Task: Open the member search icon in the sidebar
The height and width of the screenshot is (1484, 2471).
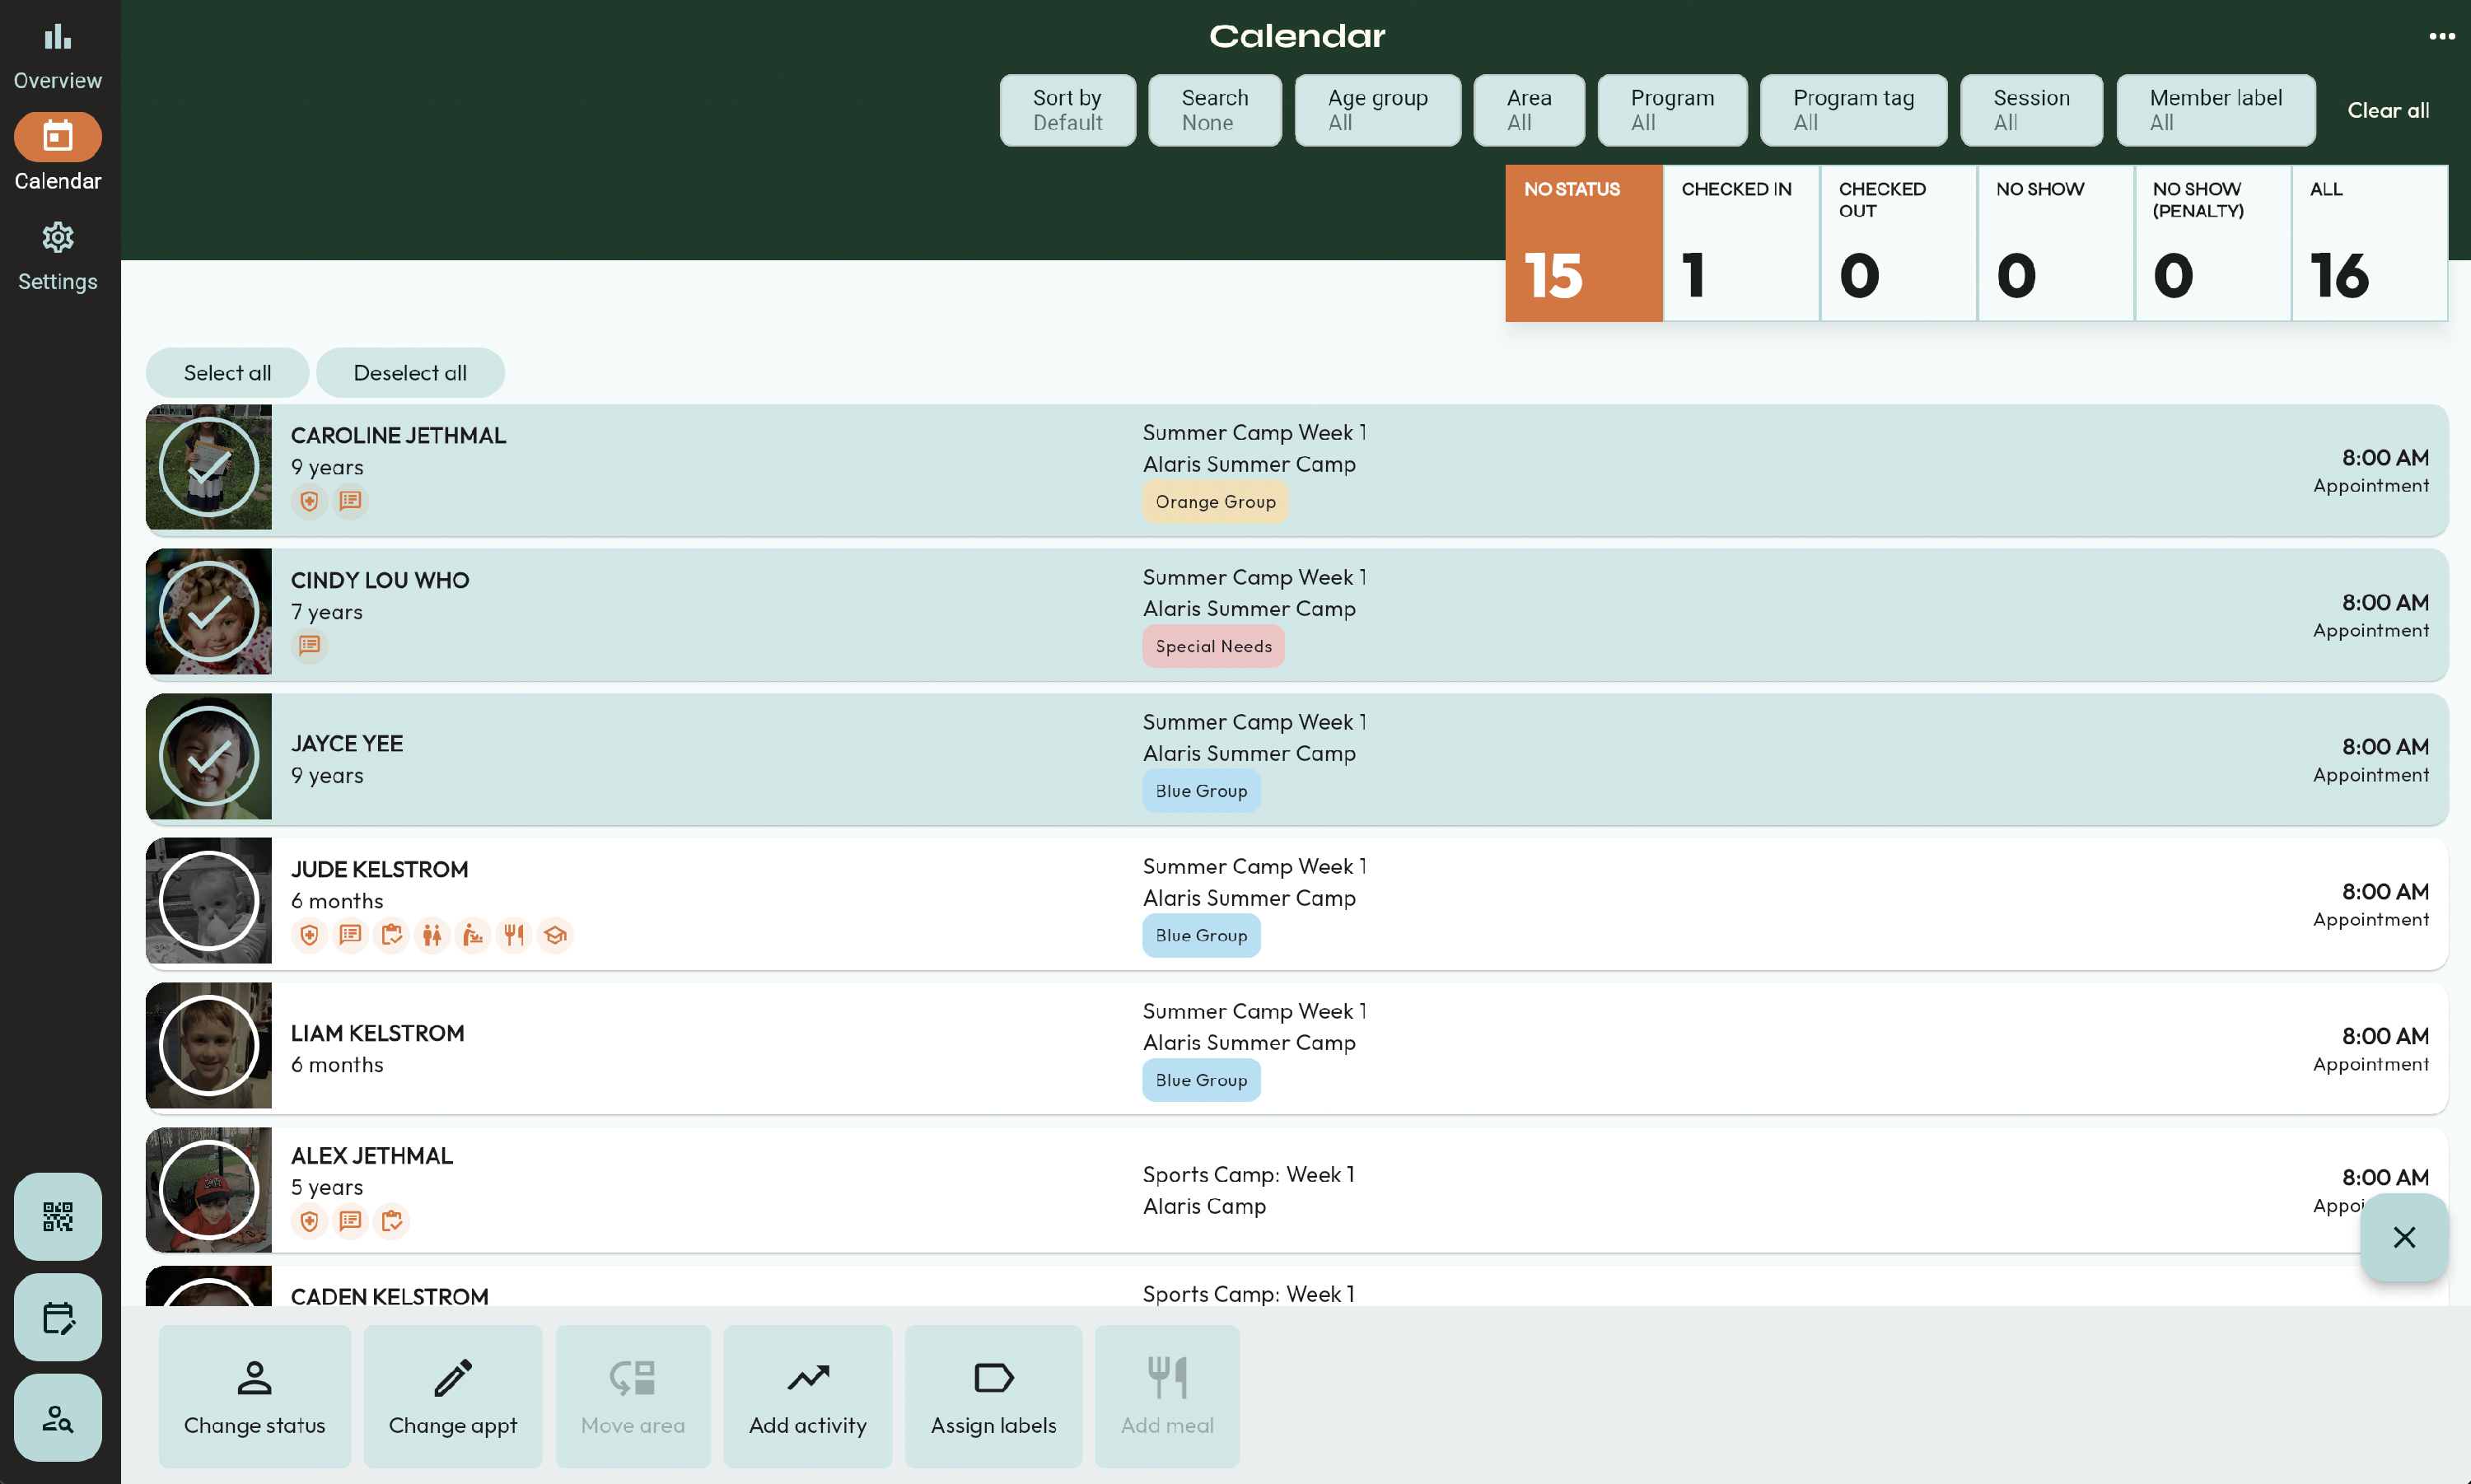Action: point(57,1417)
